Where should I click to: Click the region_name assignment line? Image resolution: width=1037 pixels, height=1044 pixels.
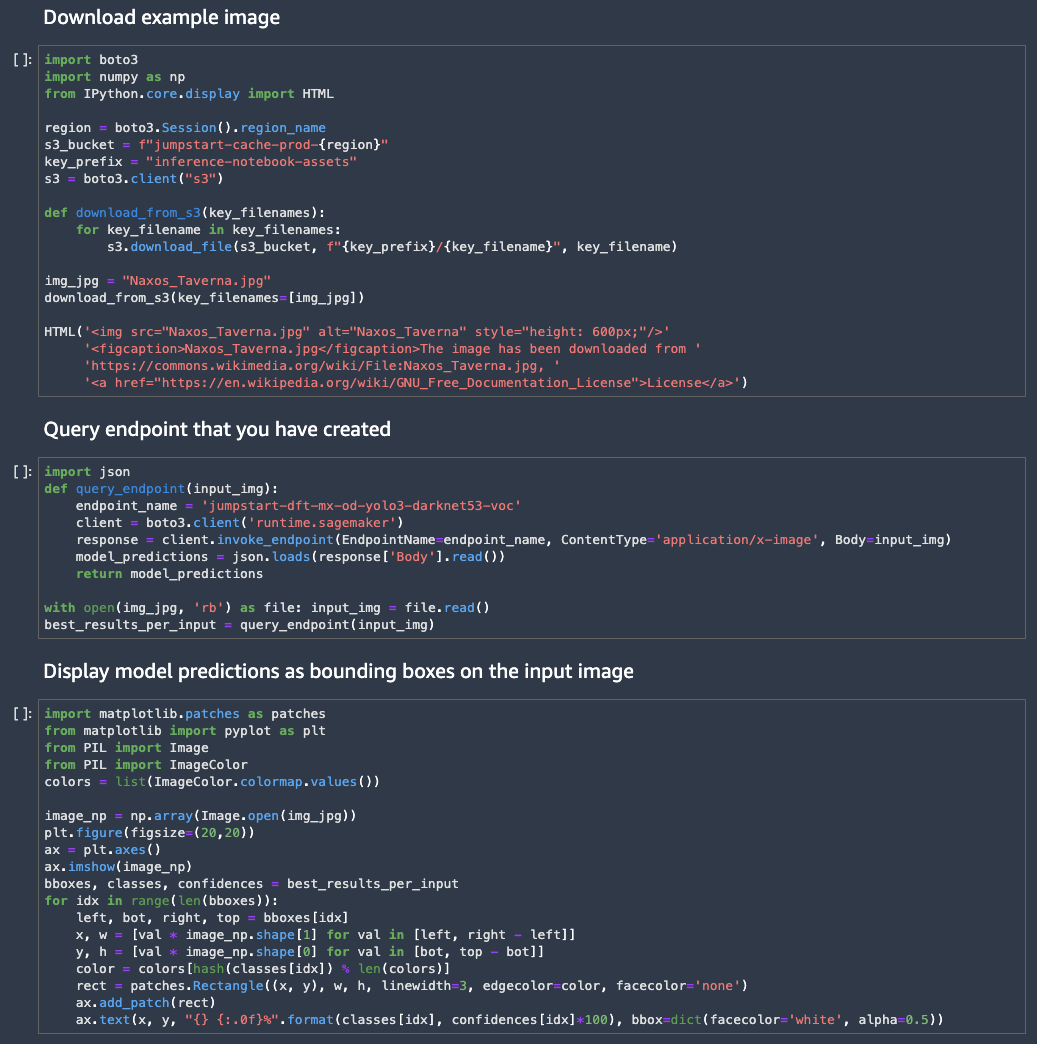(x=185, y=128)
